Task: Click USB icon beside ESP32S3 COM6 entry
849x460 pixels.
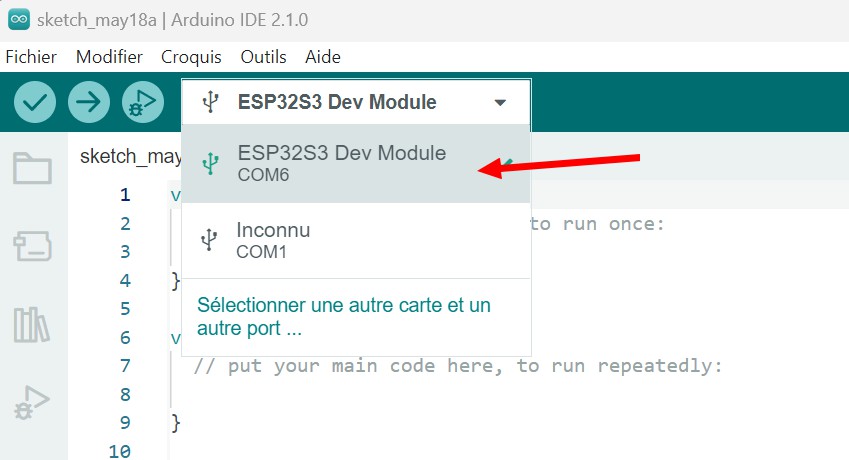Action: click(210, 163)
